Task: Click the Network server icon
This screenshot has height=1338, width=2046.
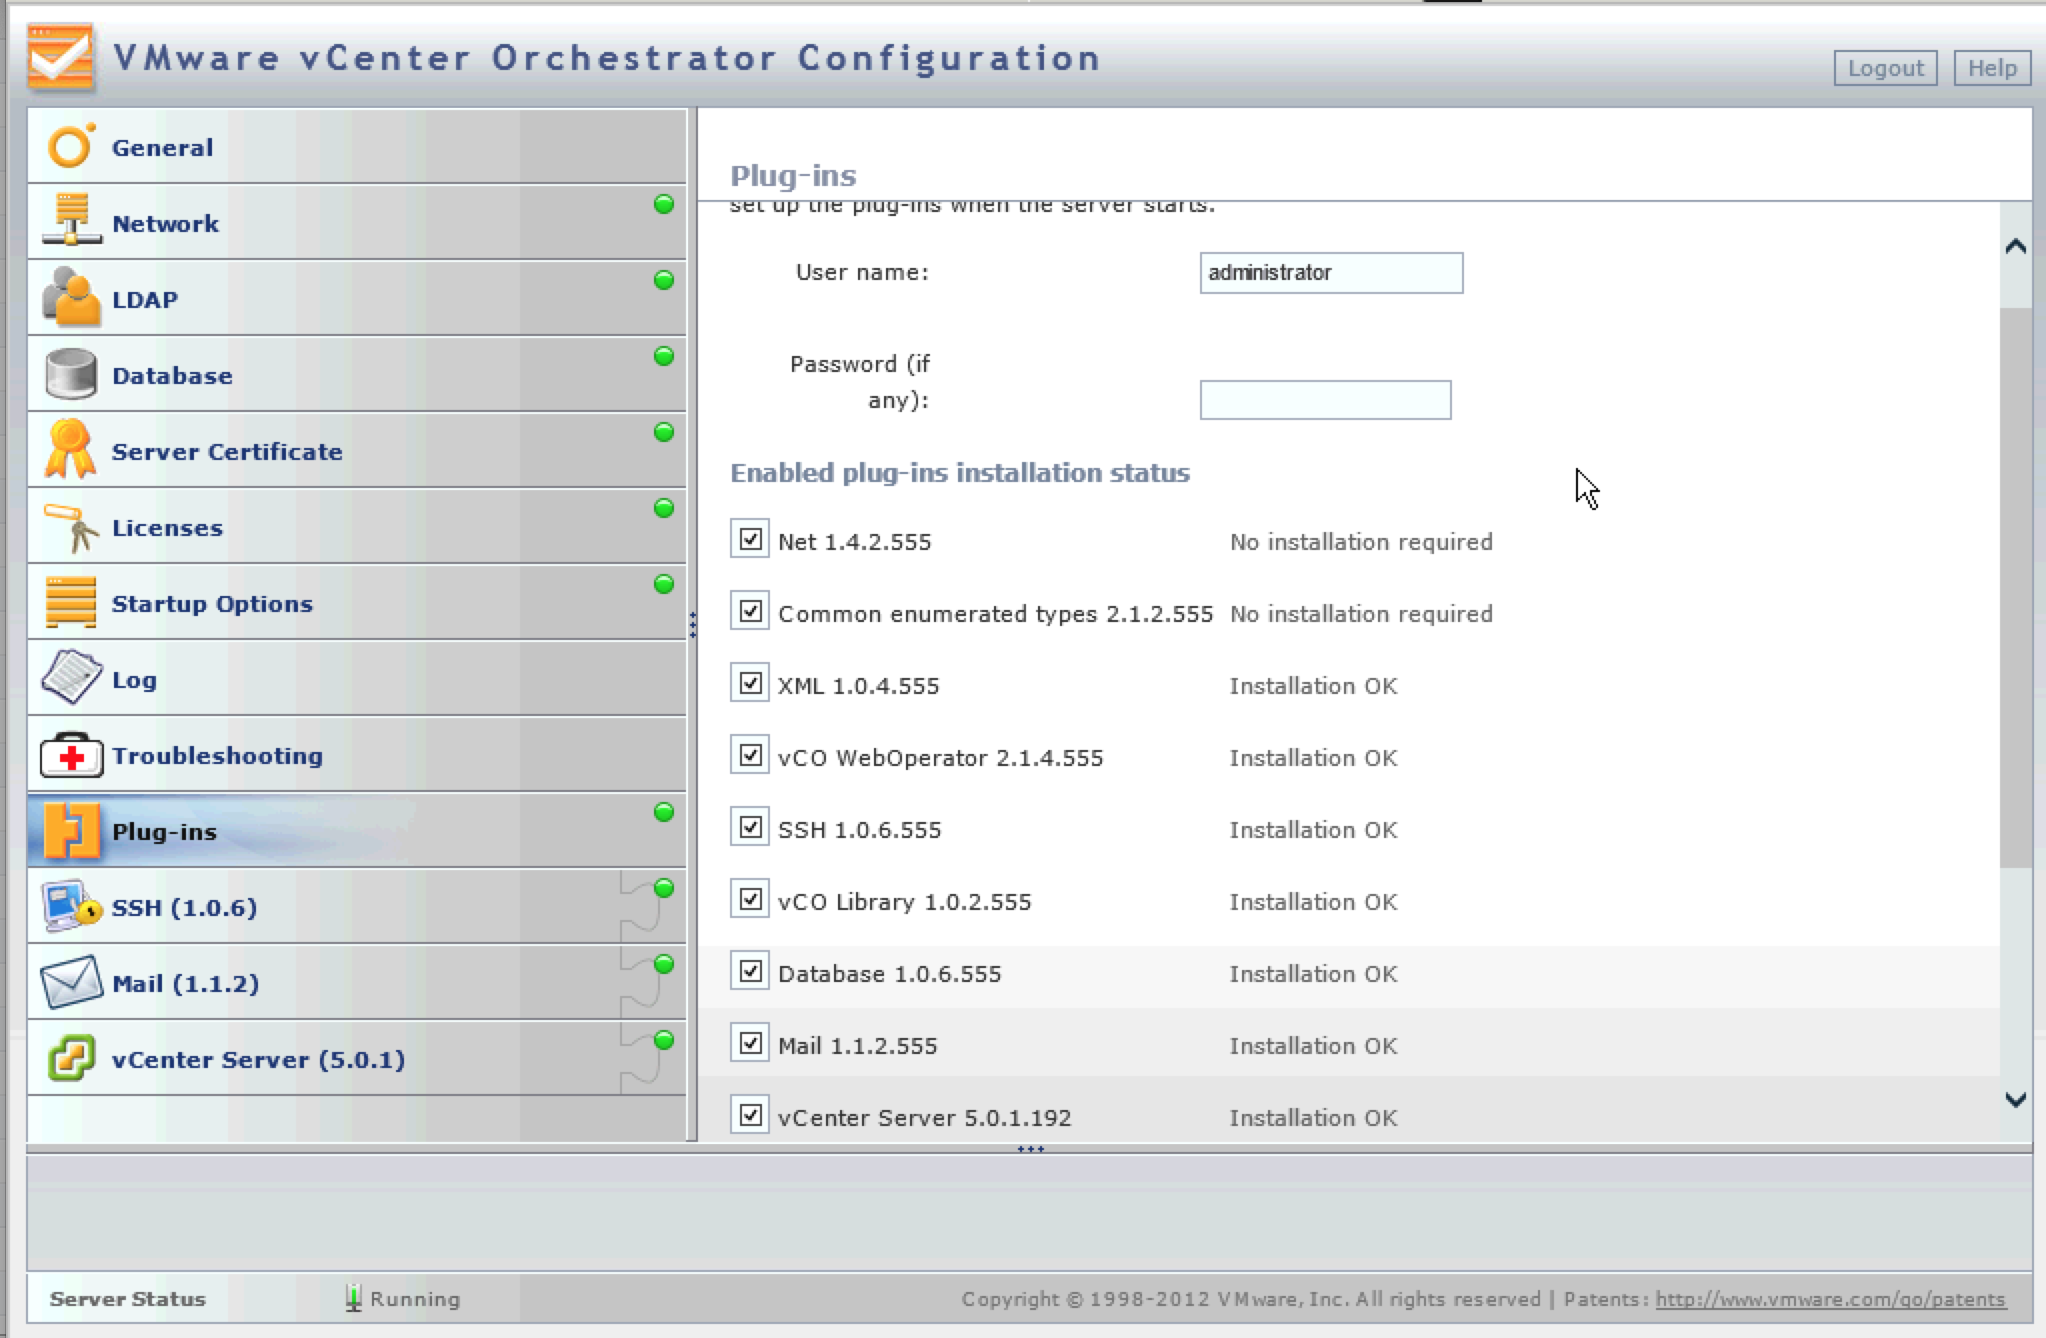Action: (70, 221)
